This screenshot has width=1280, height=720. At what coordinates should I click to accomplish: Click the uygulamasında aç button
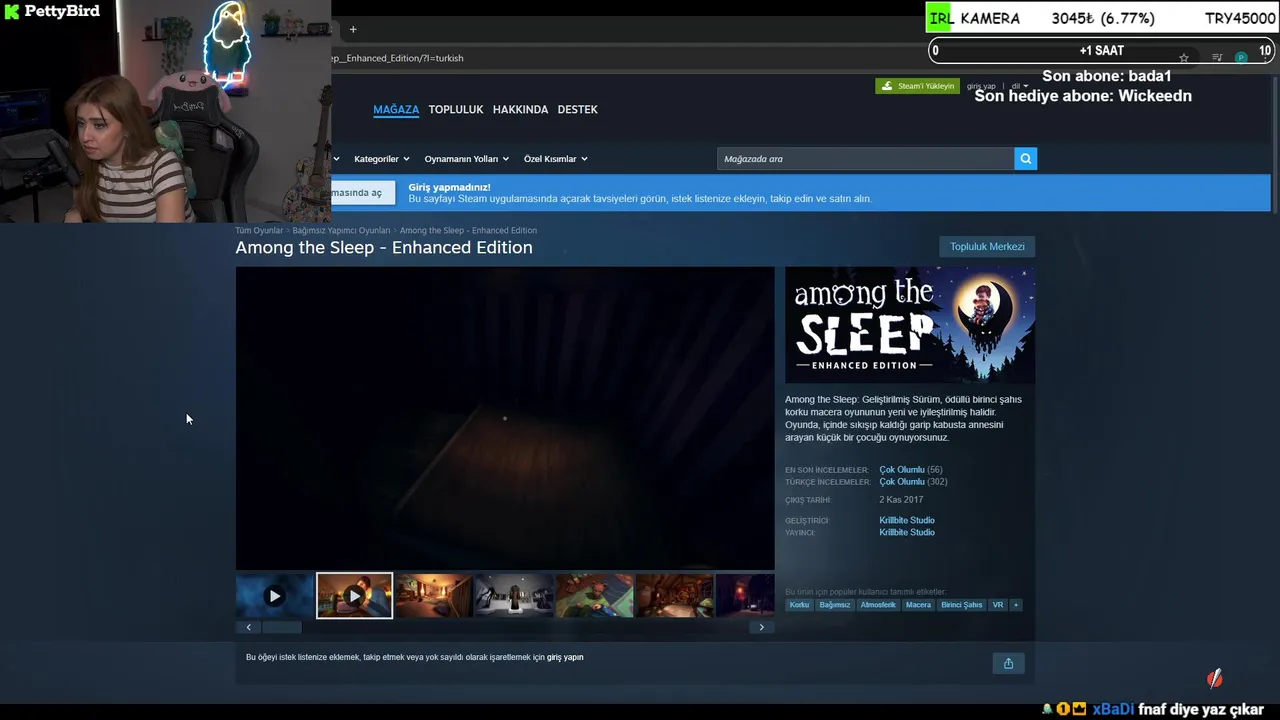click(363, 193)
